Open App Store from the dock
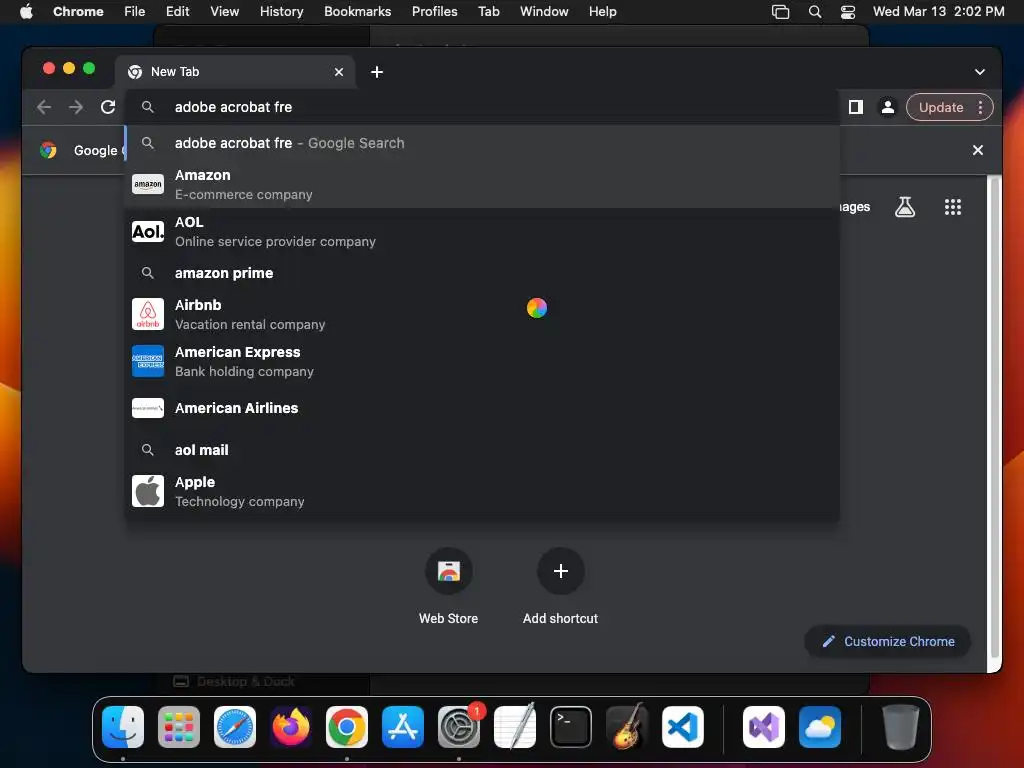Viewport: 1024px width, 768px height. [x=403, y=727]
